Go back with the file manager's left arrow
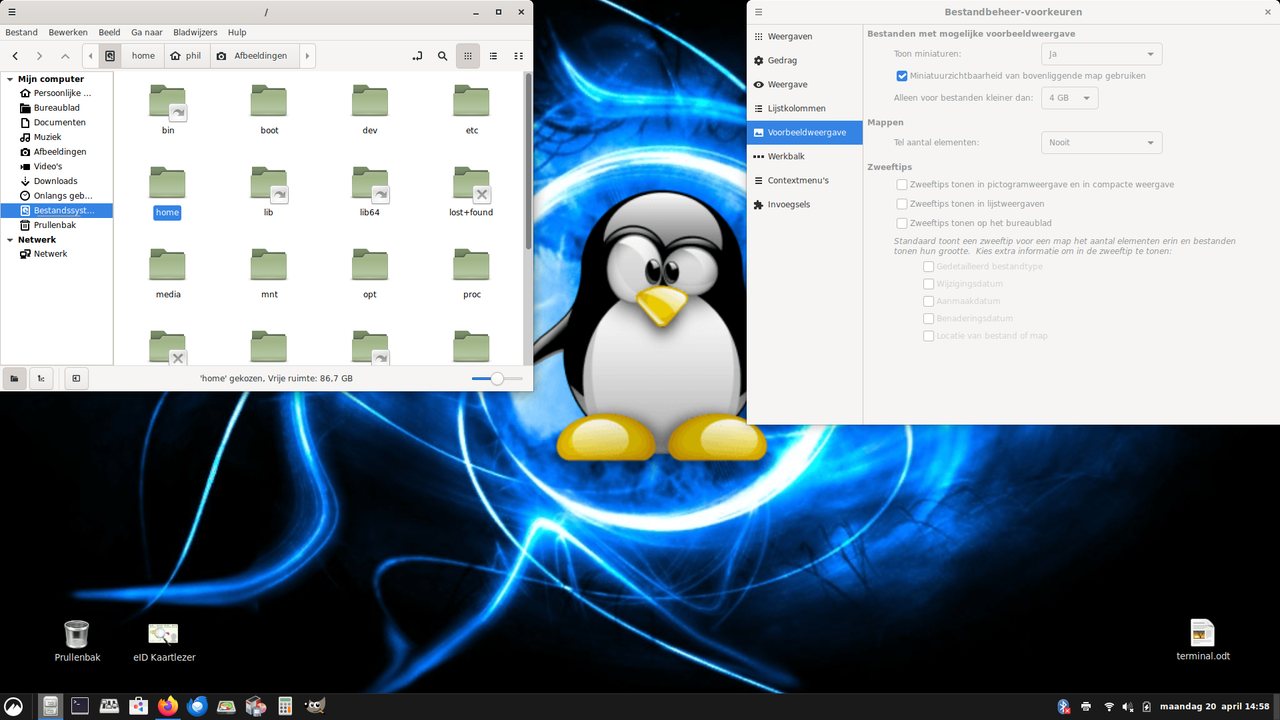The image size is (1280, 720). (x=15, y=56)
